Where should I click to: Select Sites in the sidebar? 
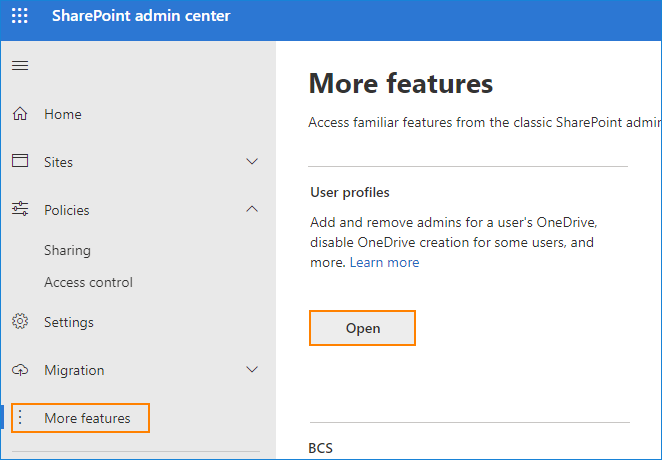(58, 162)
